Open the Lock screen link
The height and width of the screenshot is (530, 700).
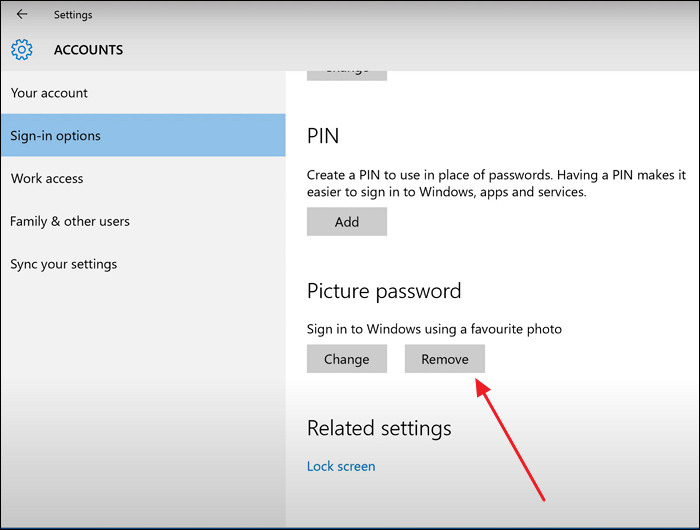pyautogui.click(x=341, y=466)
